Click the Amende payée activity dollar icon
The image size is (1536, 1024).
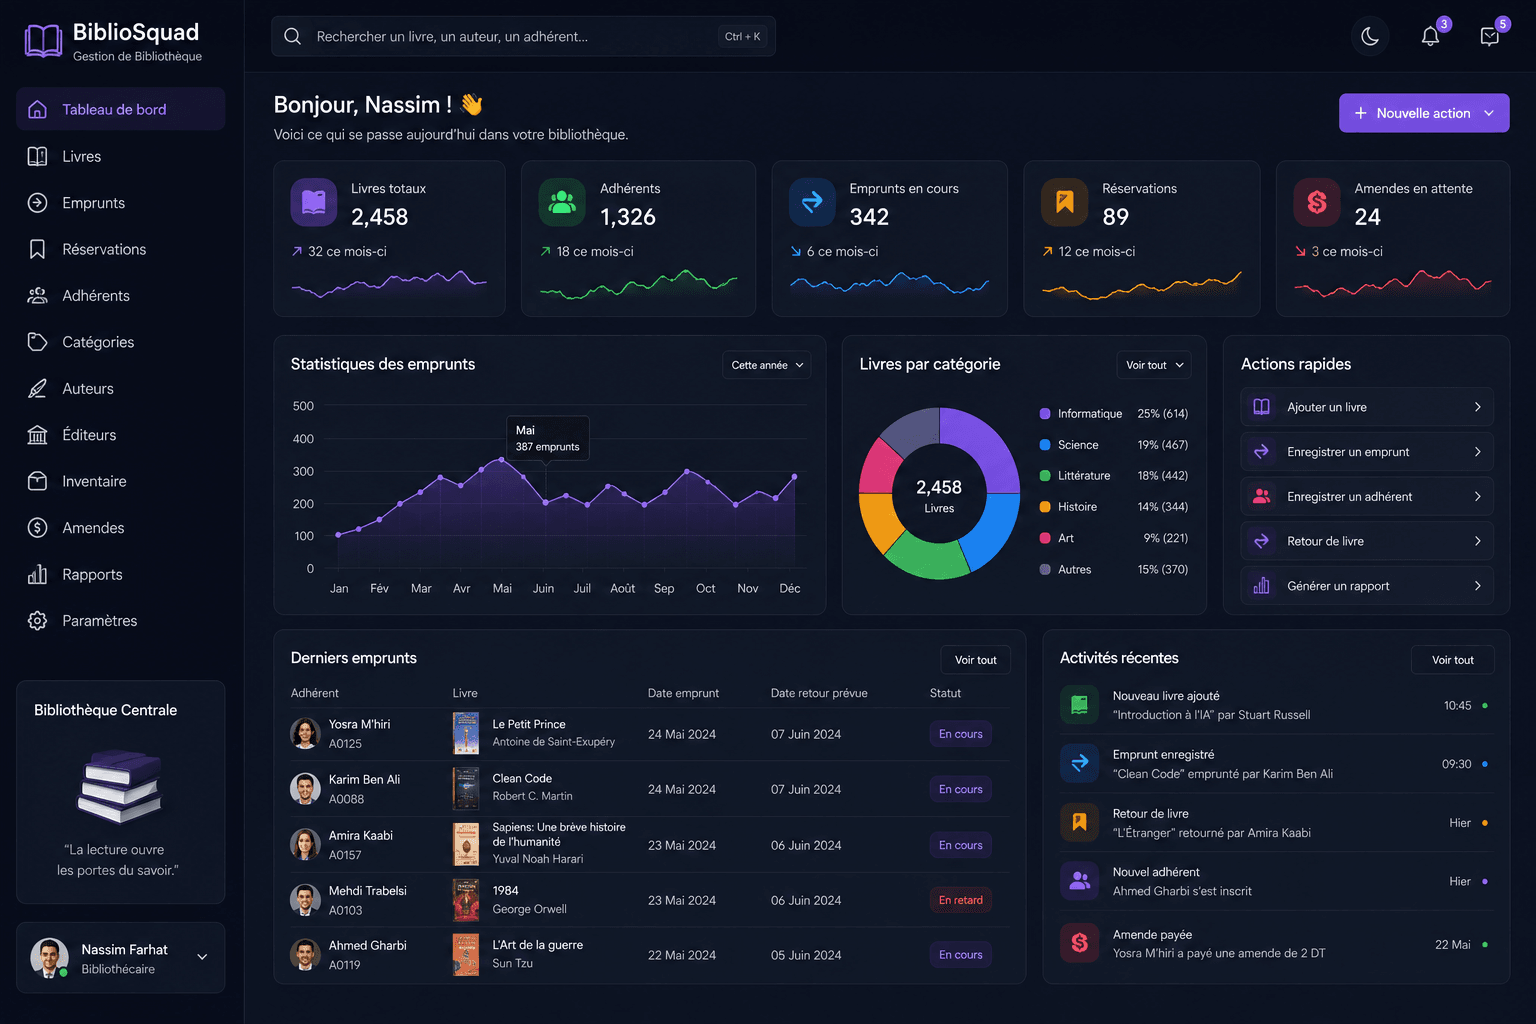pos(1079,942)
